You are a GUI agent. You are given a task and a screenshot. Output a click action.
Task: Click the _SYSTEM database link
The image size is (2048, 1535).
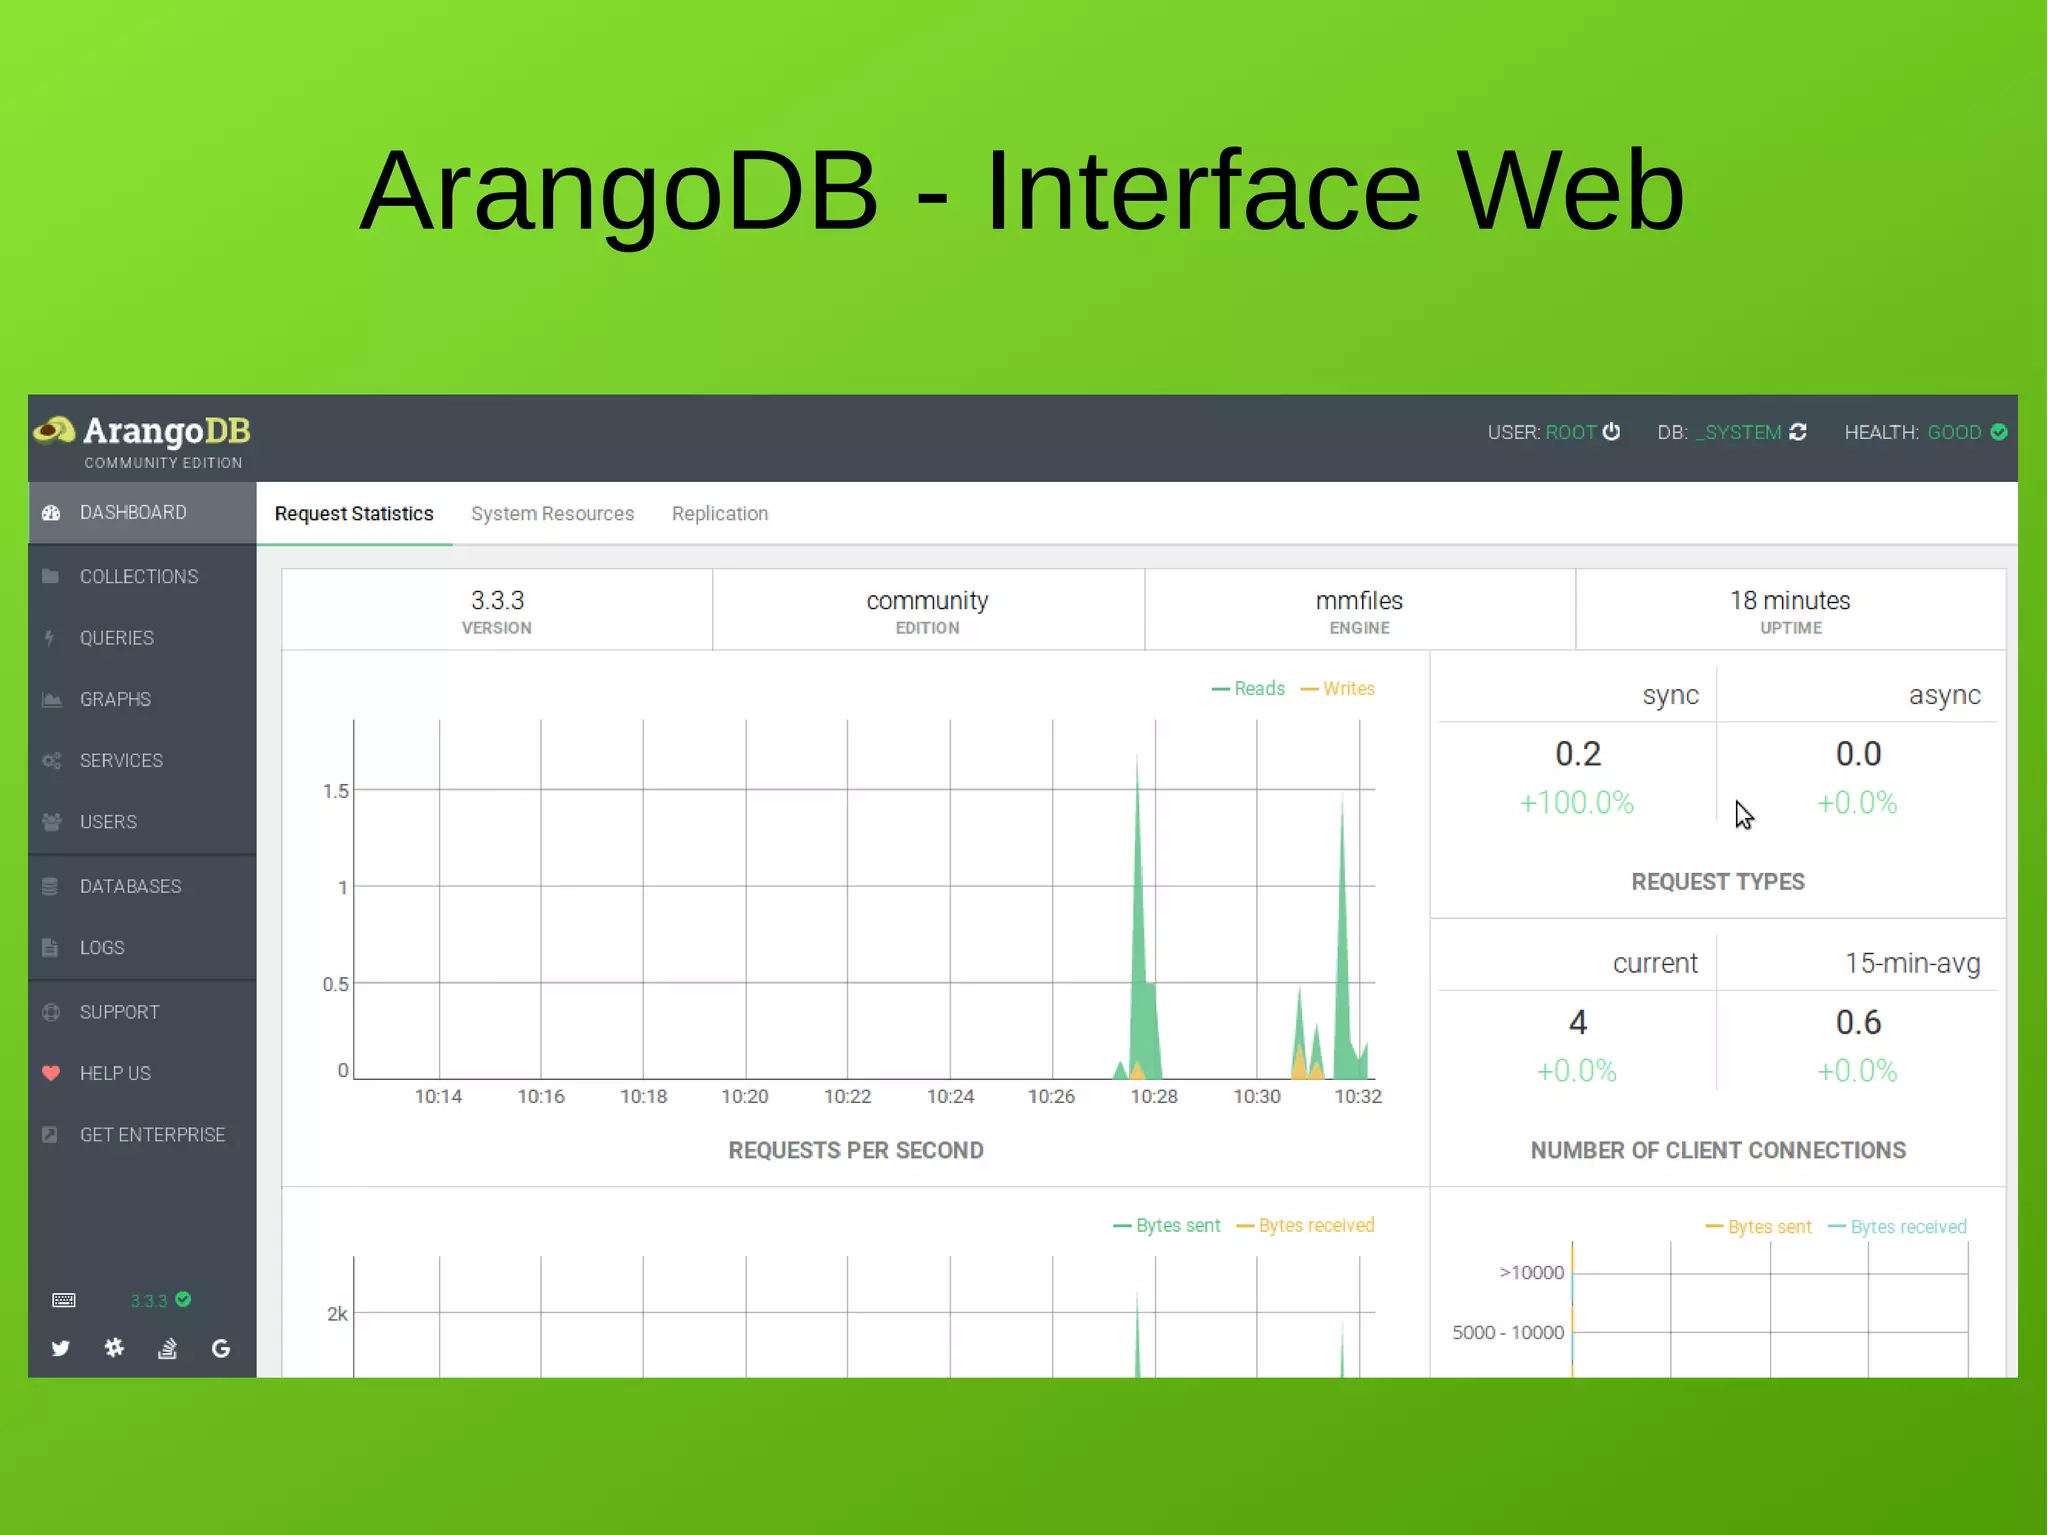point(1739,432)
